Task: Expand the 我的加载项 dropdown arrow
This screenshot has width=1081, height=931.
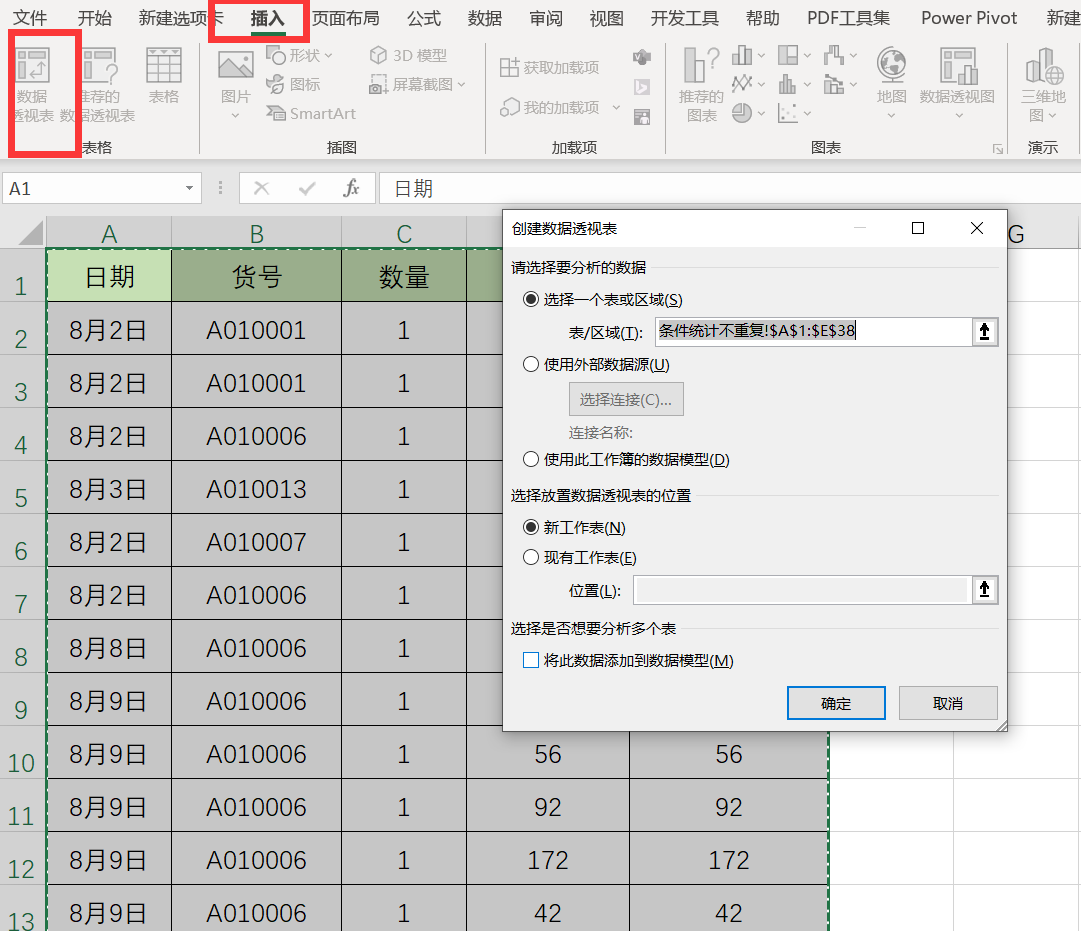Action: coord(616,108)
